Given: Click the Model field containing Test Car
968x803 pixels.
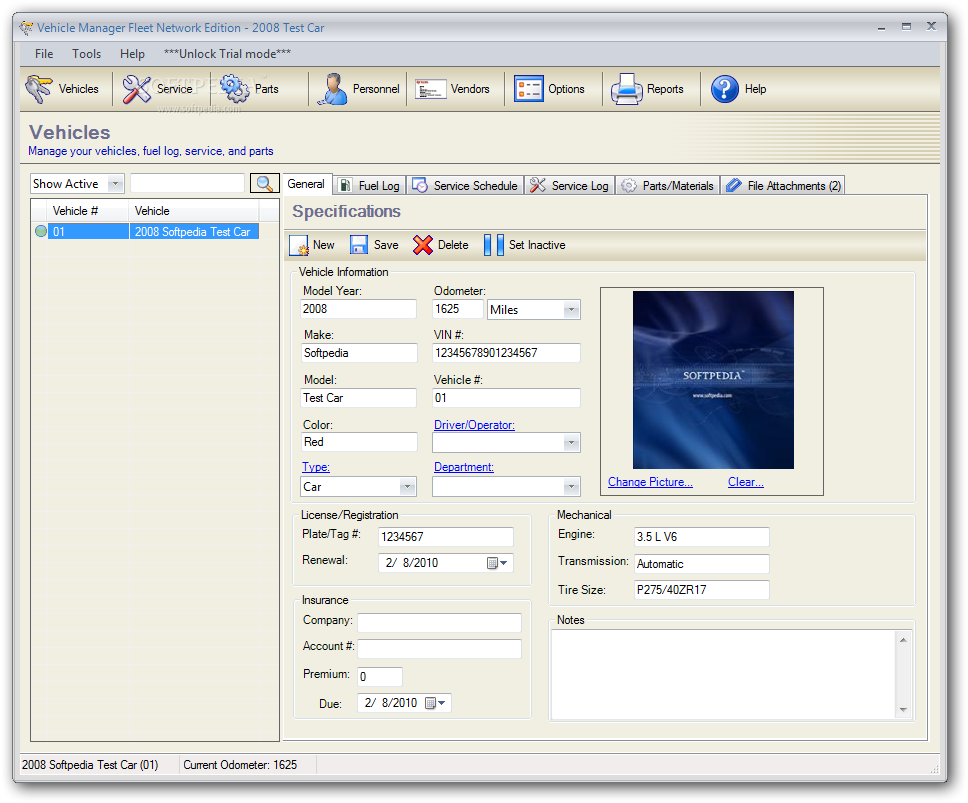Looking at the screenshot, I should [358, 398].
